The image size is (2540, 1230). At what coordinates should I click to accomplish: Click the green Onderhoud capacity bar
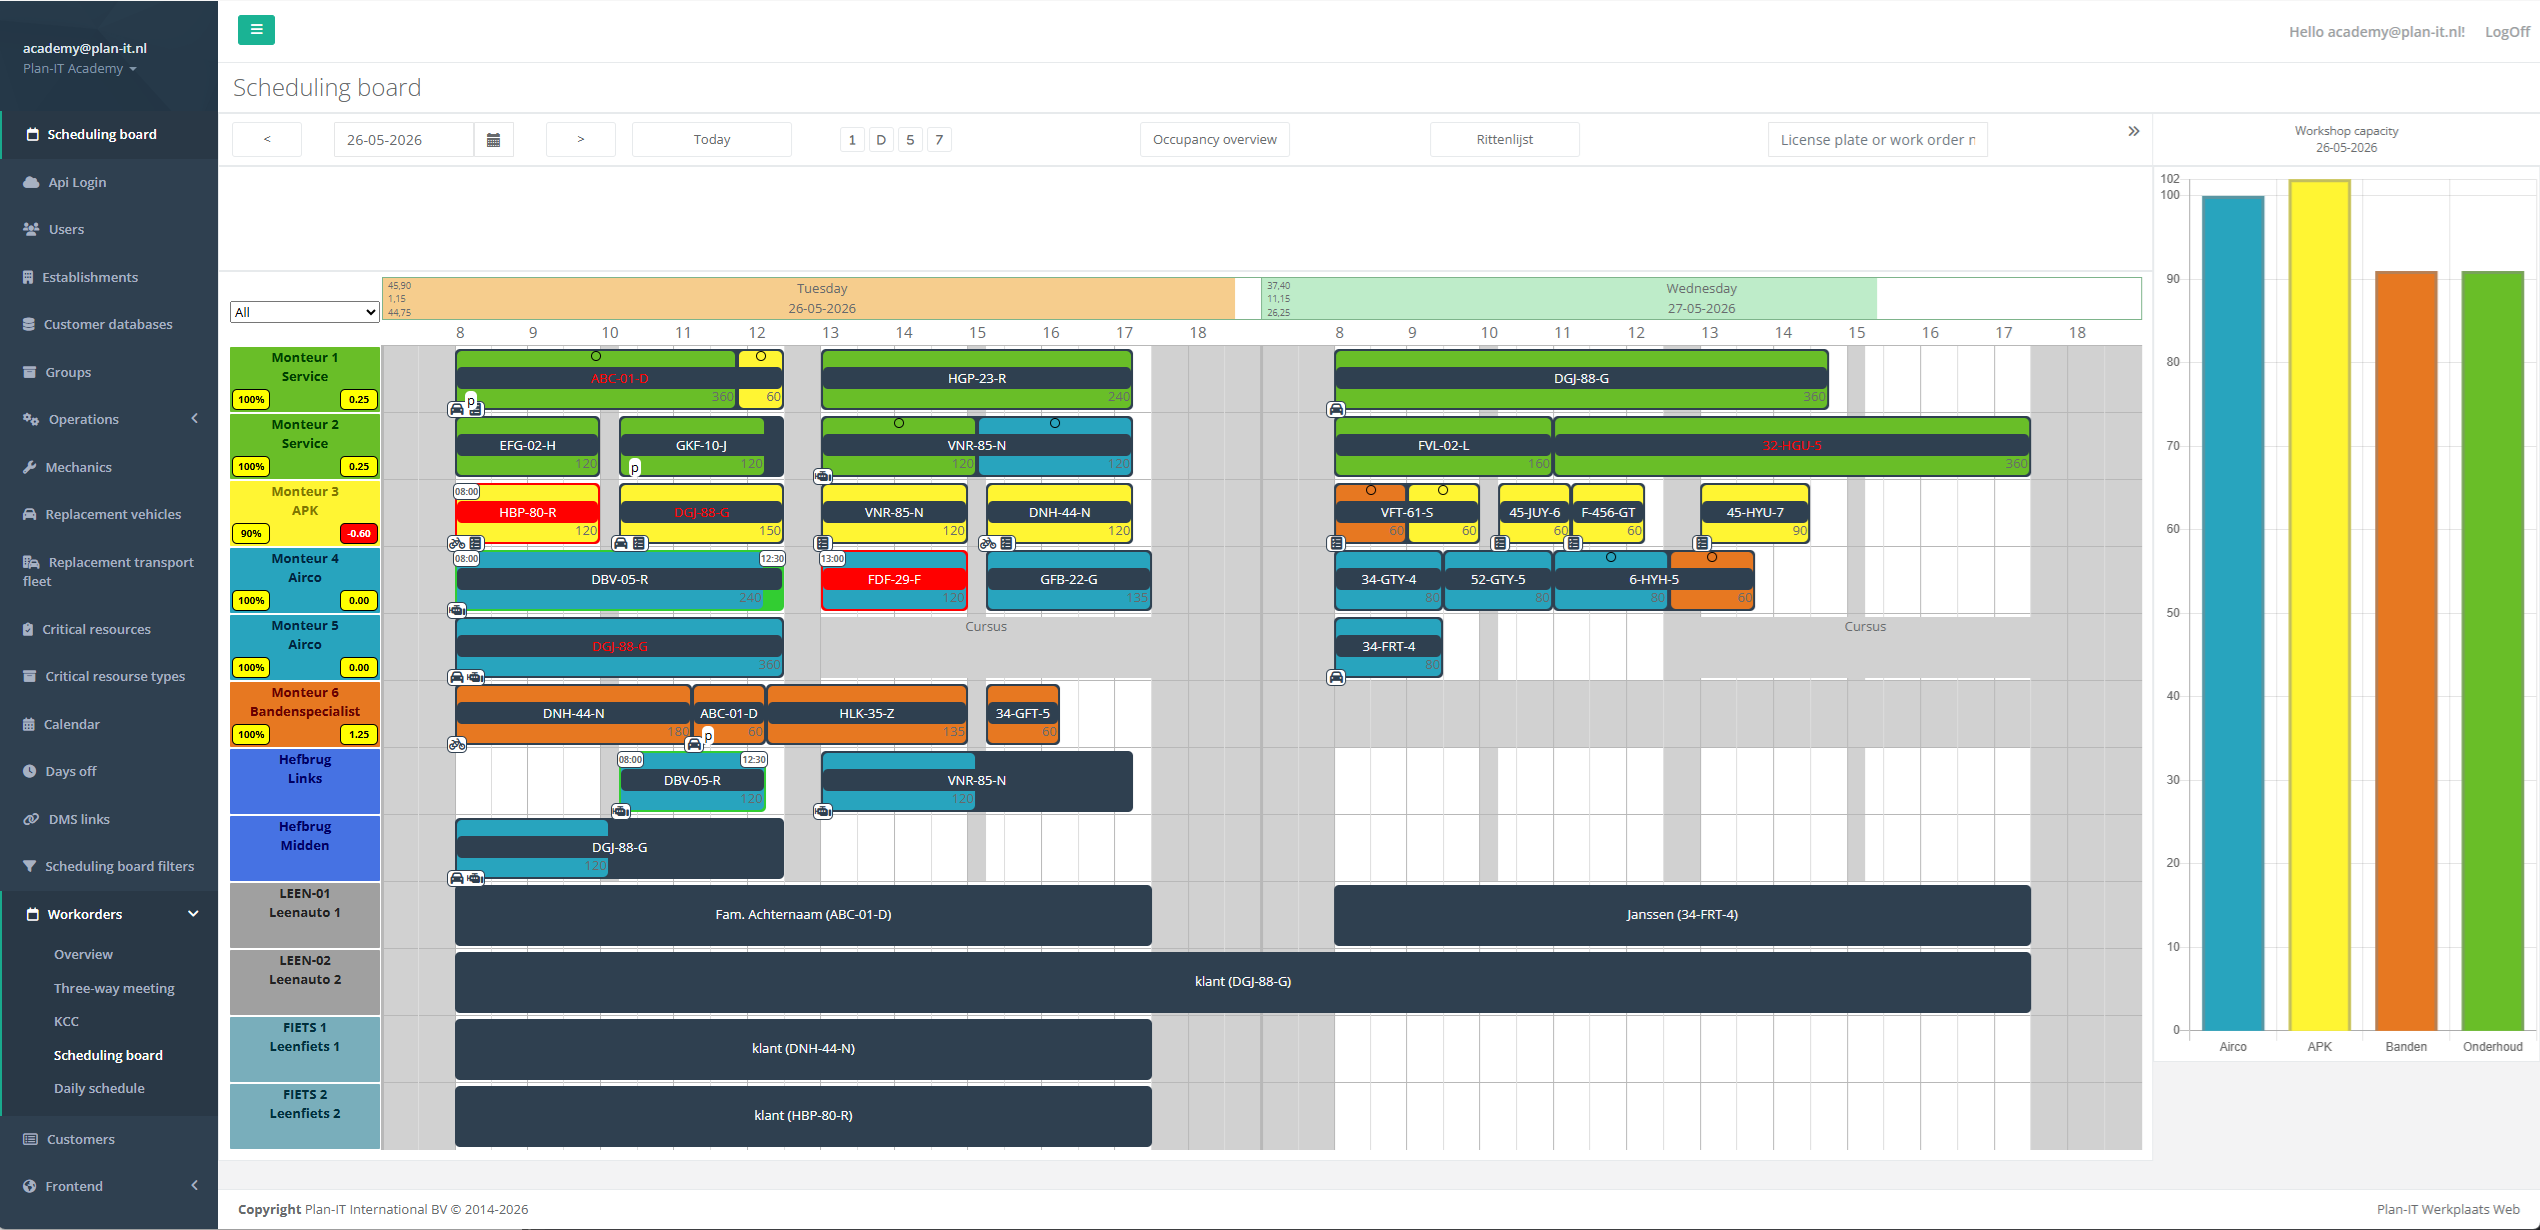(x=2493, y=651)
